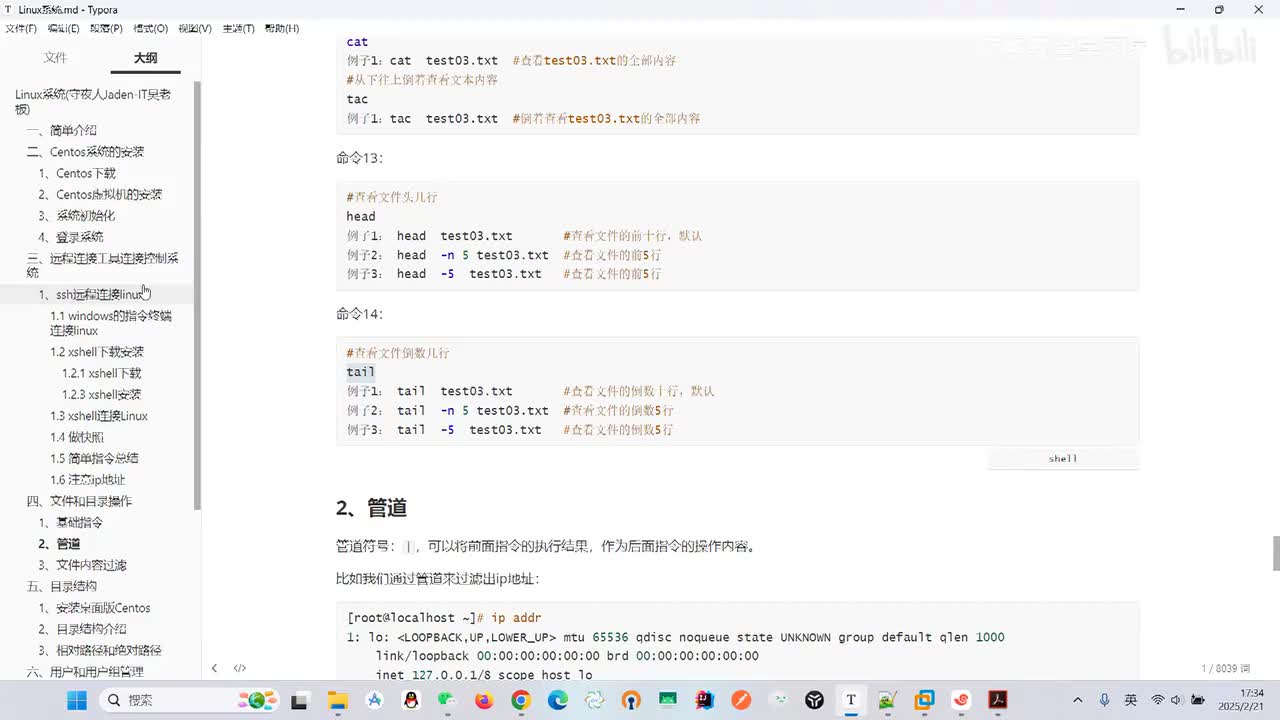The image size is (1280, 720).
Task: Click 3、文件内容过滤 in the outline
Action: tap(82, 565)
